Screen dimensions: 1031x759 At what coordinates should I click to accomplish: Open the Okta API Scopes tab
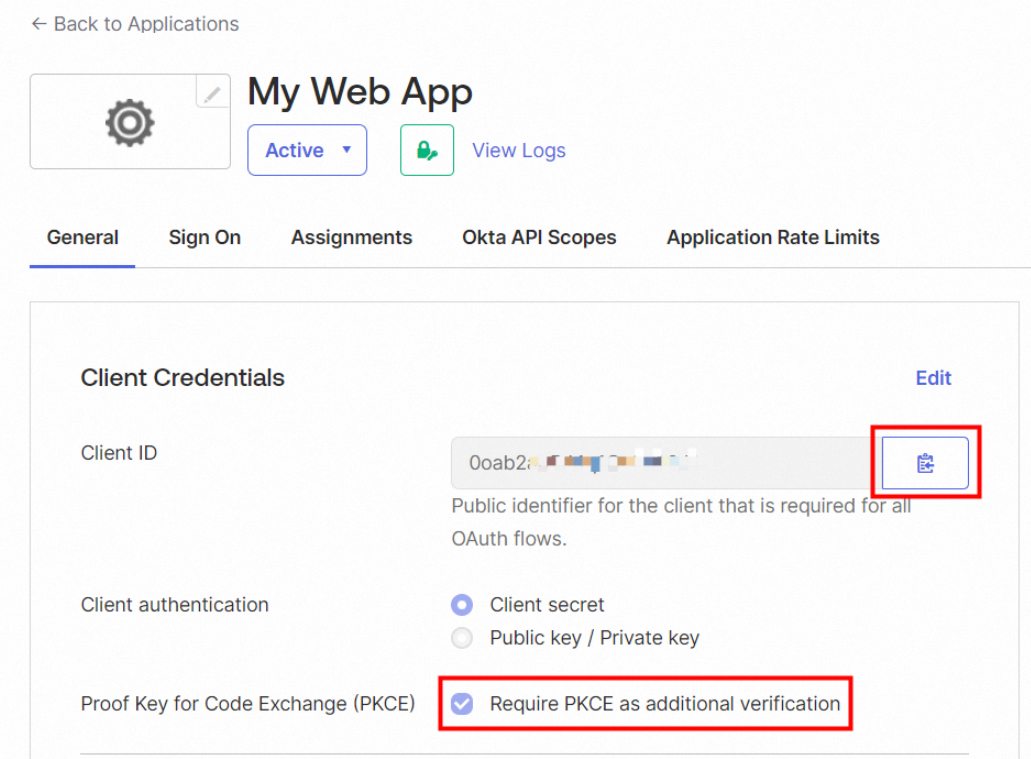pyautogui.click(x=539, y=237)
